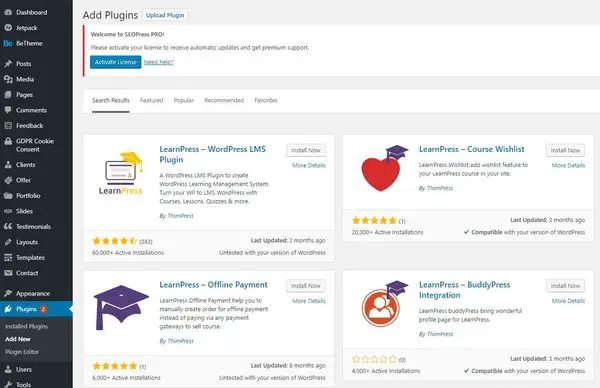Image resolution: width=600 pixels, height=388 pixels.
Task: Click Upload Plugin button
Action: (165, 15)
